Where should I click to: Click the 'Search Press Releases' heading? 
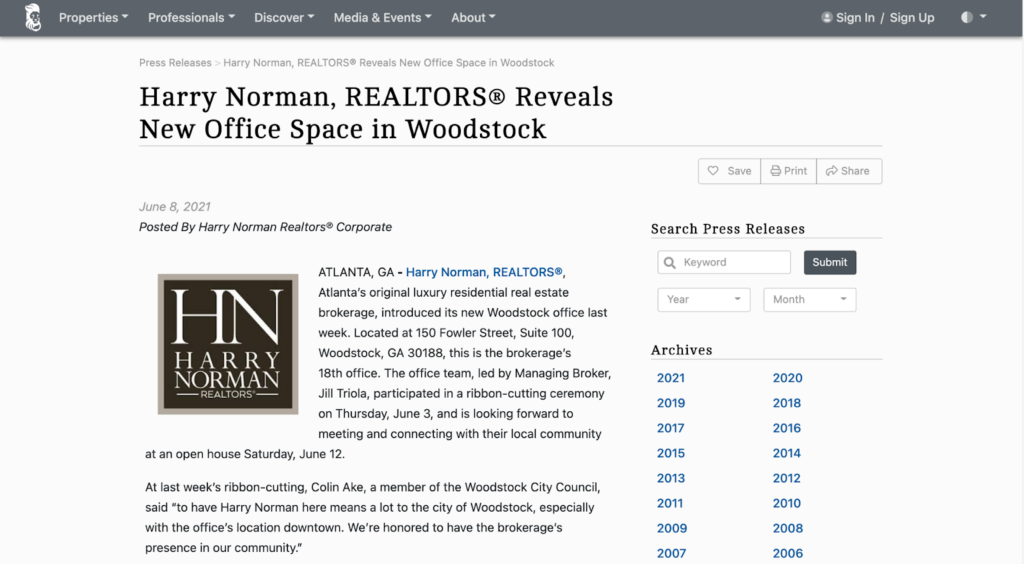tap(728, 229)
